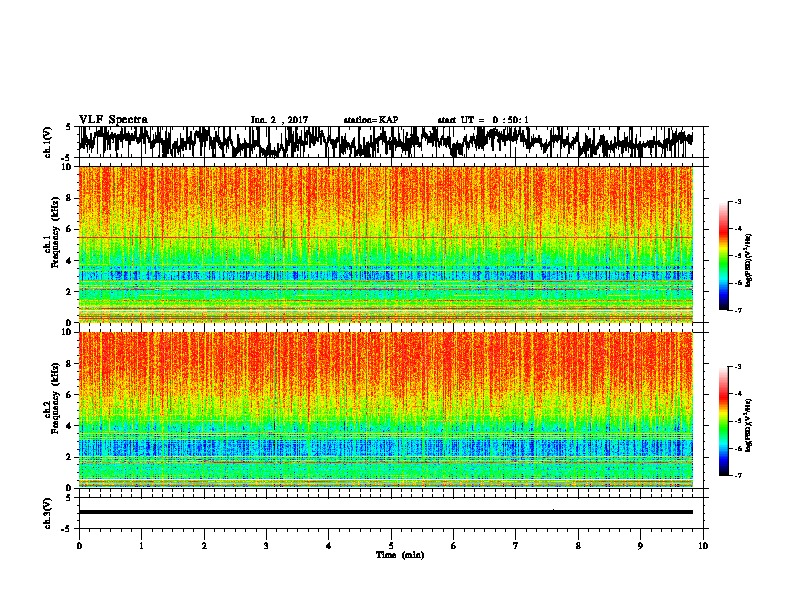Viewport: 792px width, 612px height.
Task: Click time axis tick label "0"
Action: coord(79,546)
